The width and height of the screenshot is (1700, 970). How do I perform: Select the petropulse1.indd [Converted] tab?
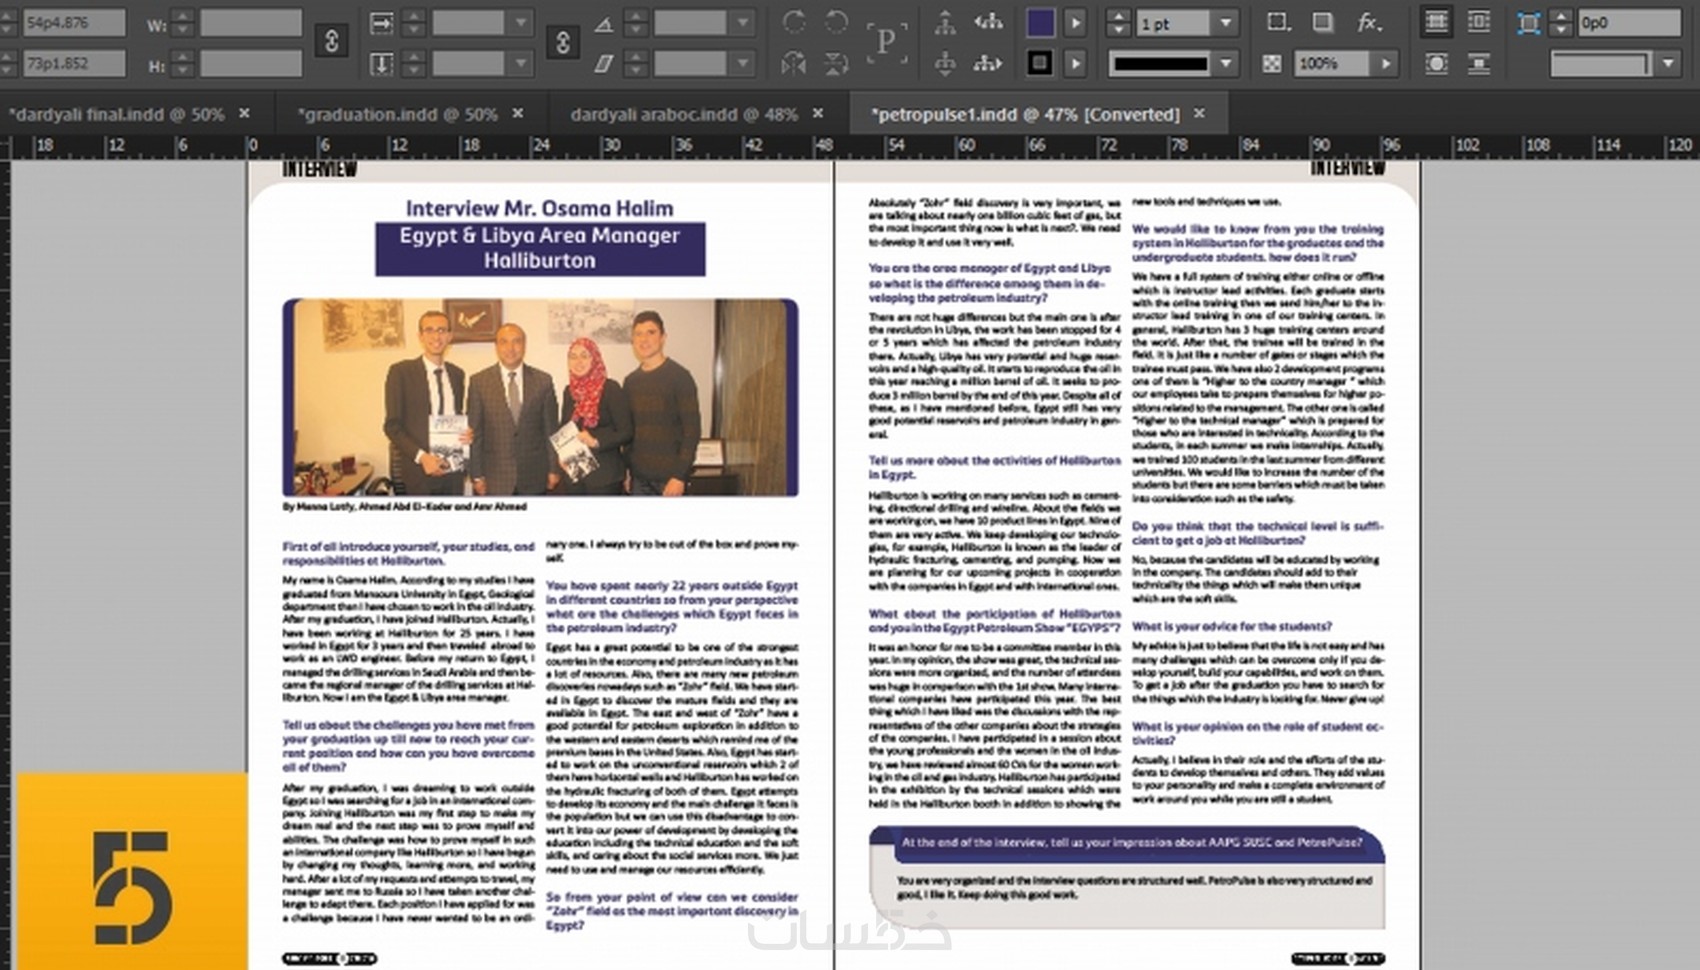(x=1025, y=114)
